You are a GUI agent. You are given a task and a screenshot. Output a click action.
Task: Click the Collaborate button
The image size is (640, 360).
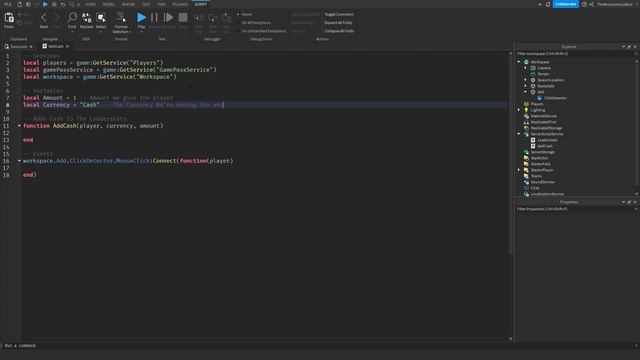pos(566,4)
